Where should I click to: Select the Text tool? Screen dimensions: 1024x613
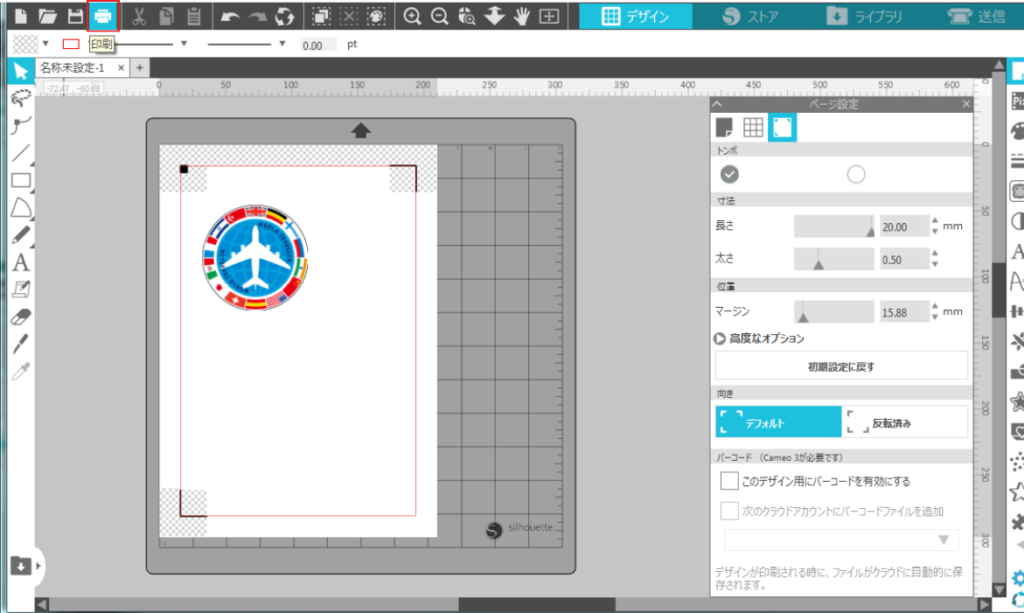point(21,262)
